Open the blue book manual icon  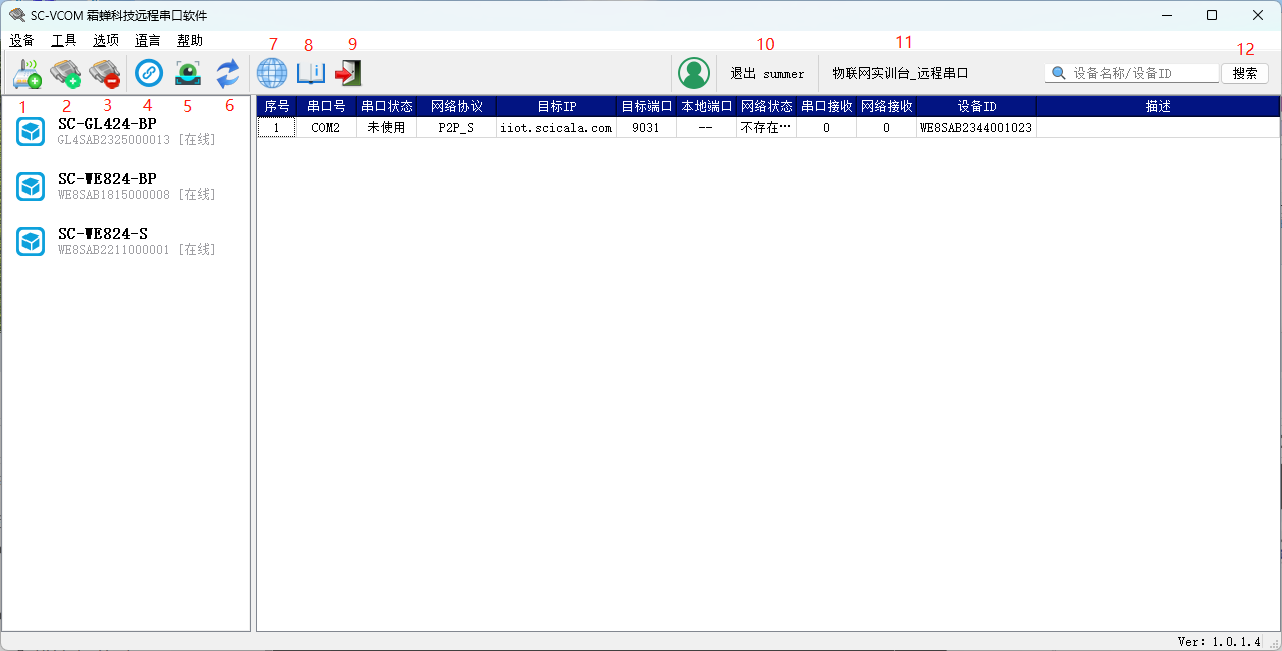[310, 73]
